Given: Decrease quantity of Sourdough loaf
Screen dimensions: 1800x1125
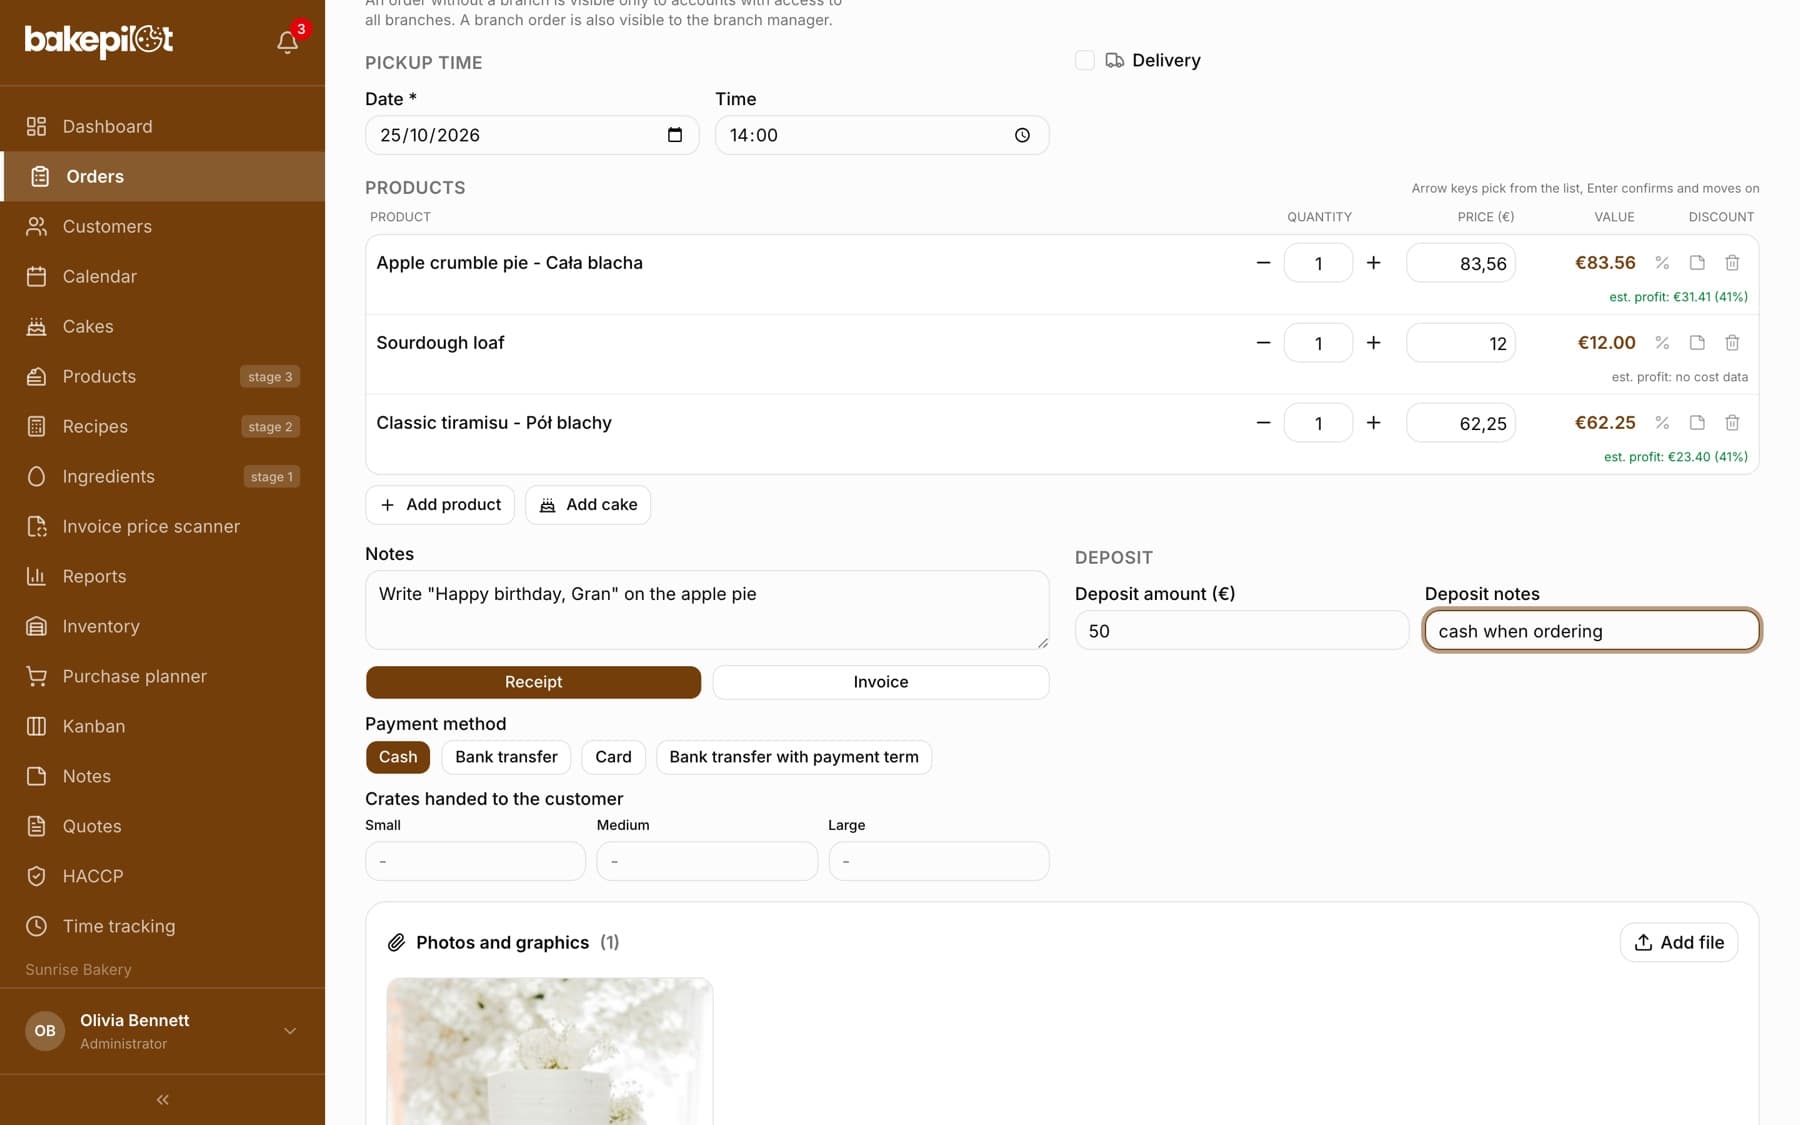Looking at the screenshot, I should (x=1263, y=343).
